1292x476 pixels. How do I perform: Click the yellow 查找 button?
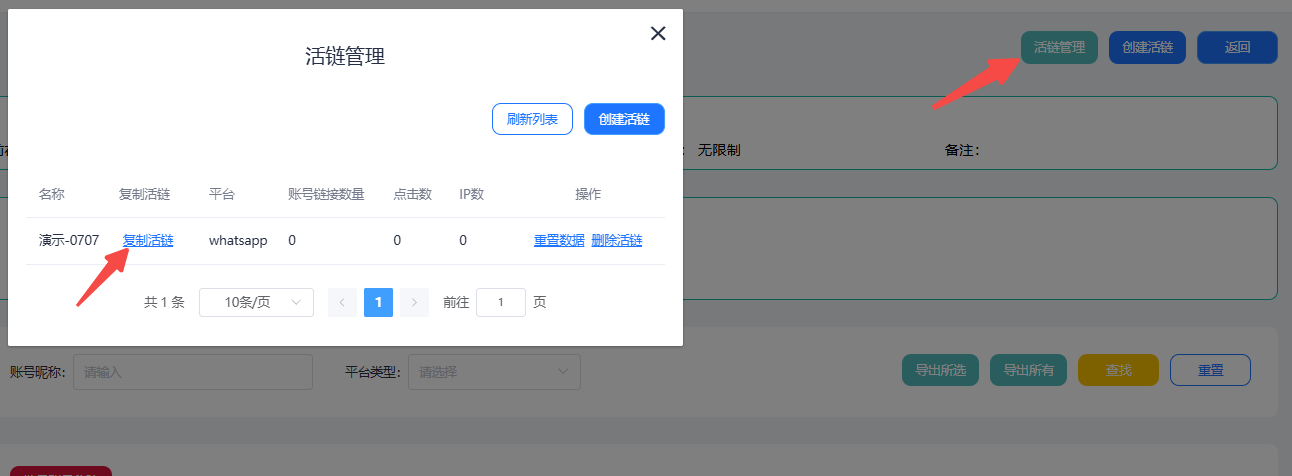[1118, 370]
